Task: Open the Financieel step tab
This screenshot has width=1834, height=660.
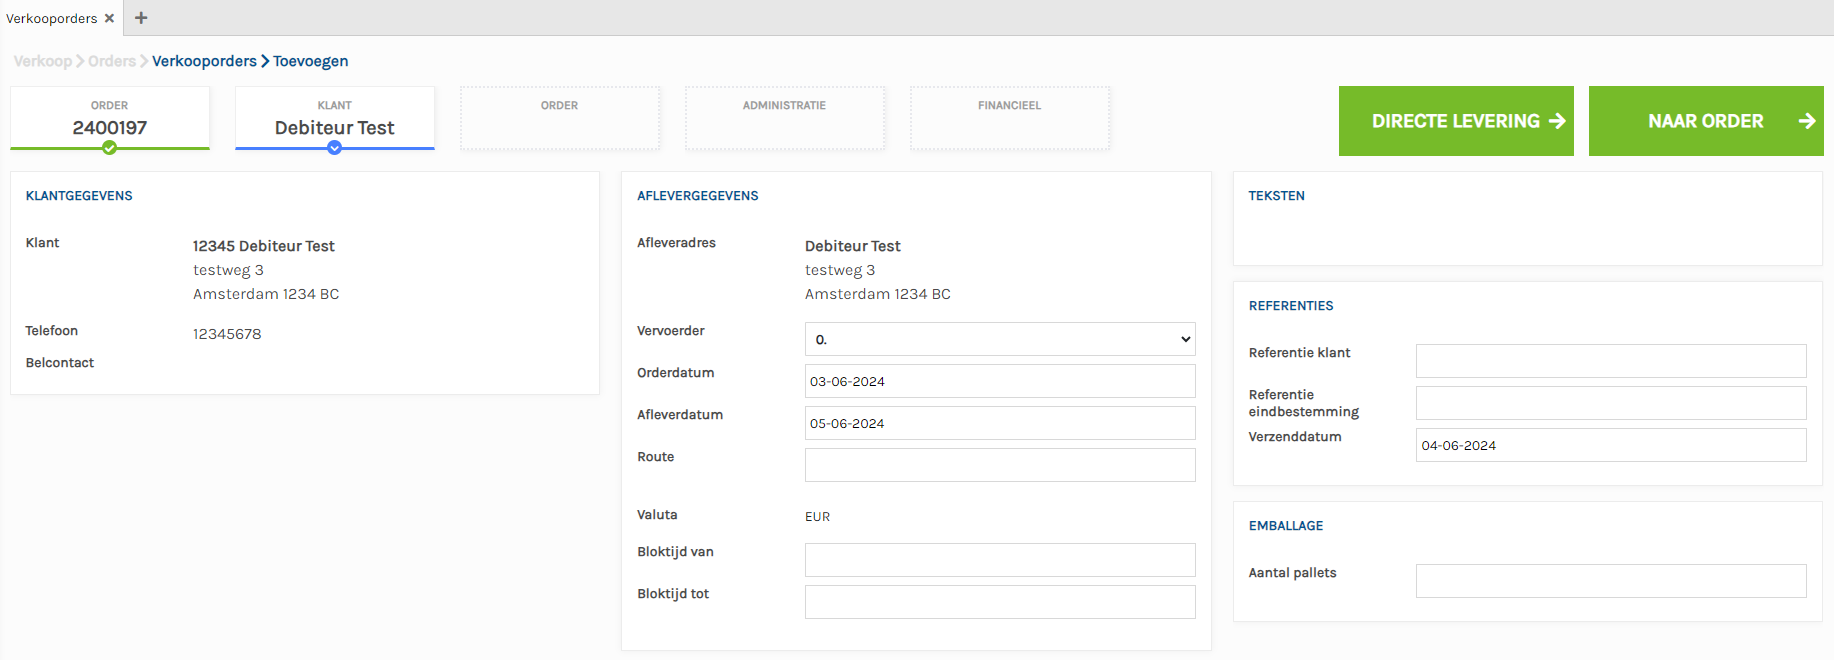Action: (x=1010, y=118)
